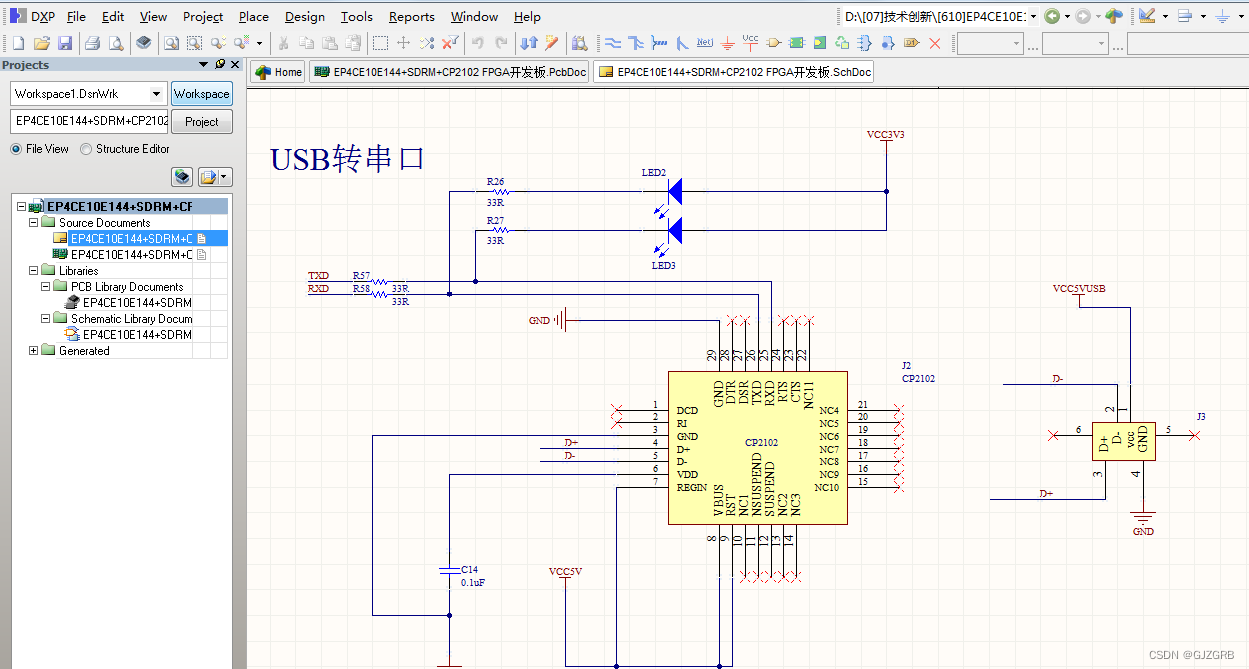Click the Workspace button
1249x669 pixels.
[x=202, y=93]
